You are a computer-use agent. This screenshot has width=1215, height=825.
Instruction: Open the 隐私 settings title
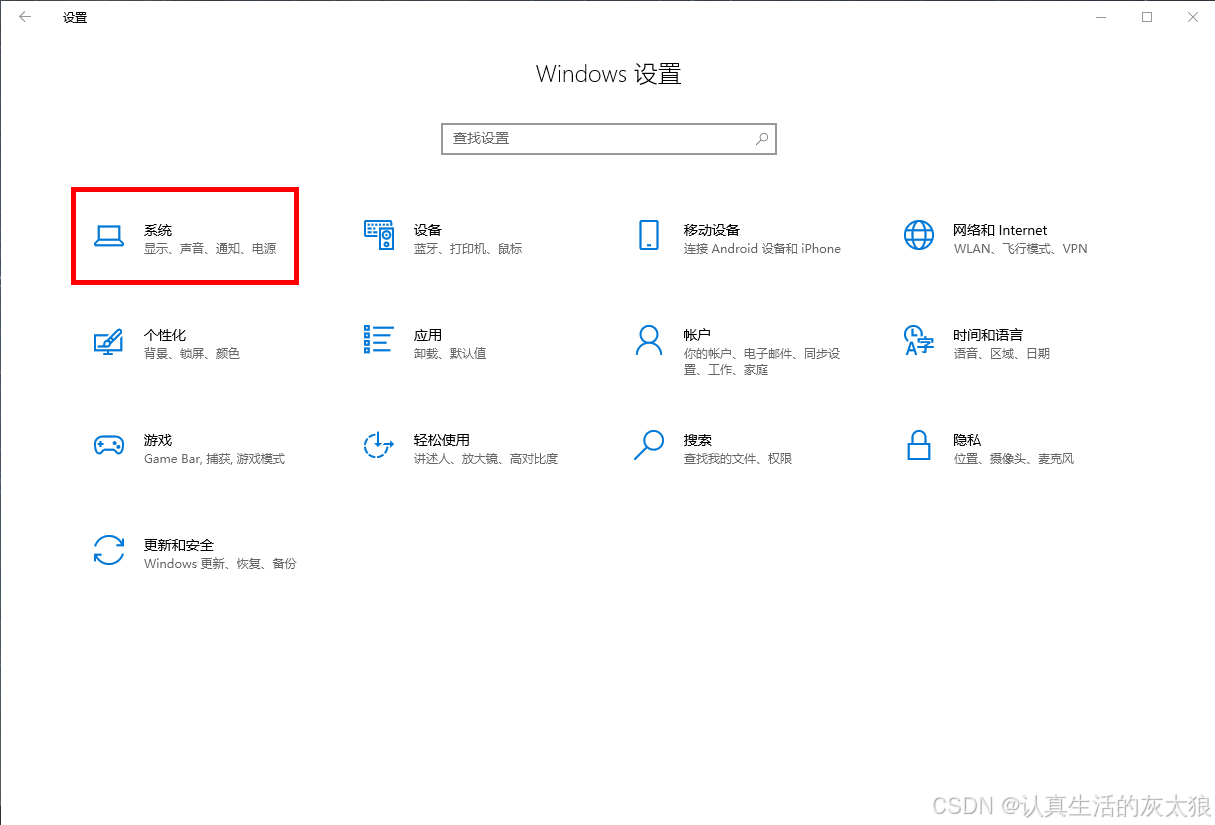[967, 440]
